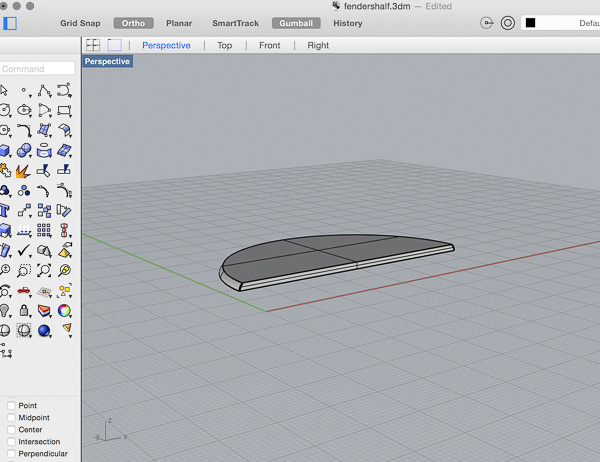
Task: Click the Zoom selected tool
Action: [64, 270]
